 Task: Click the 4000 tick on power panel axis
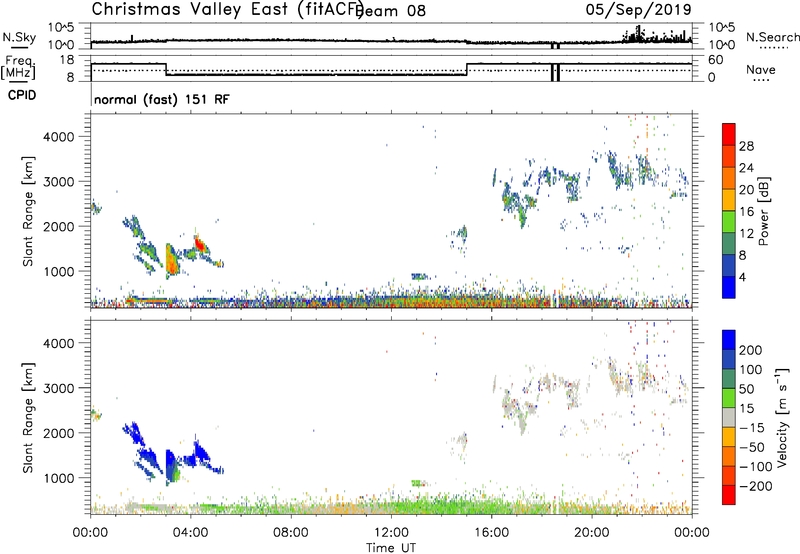point(58,137)
